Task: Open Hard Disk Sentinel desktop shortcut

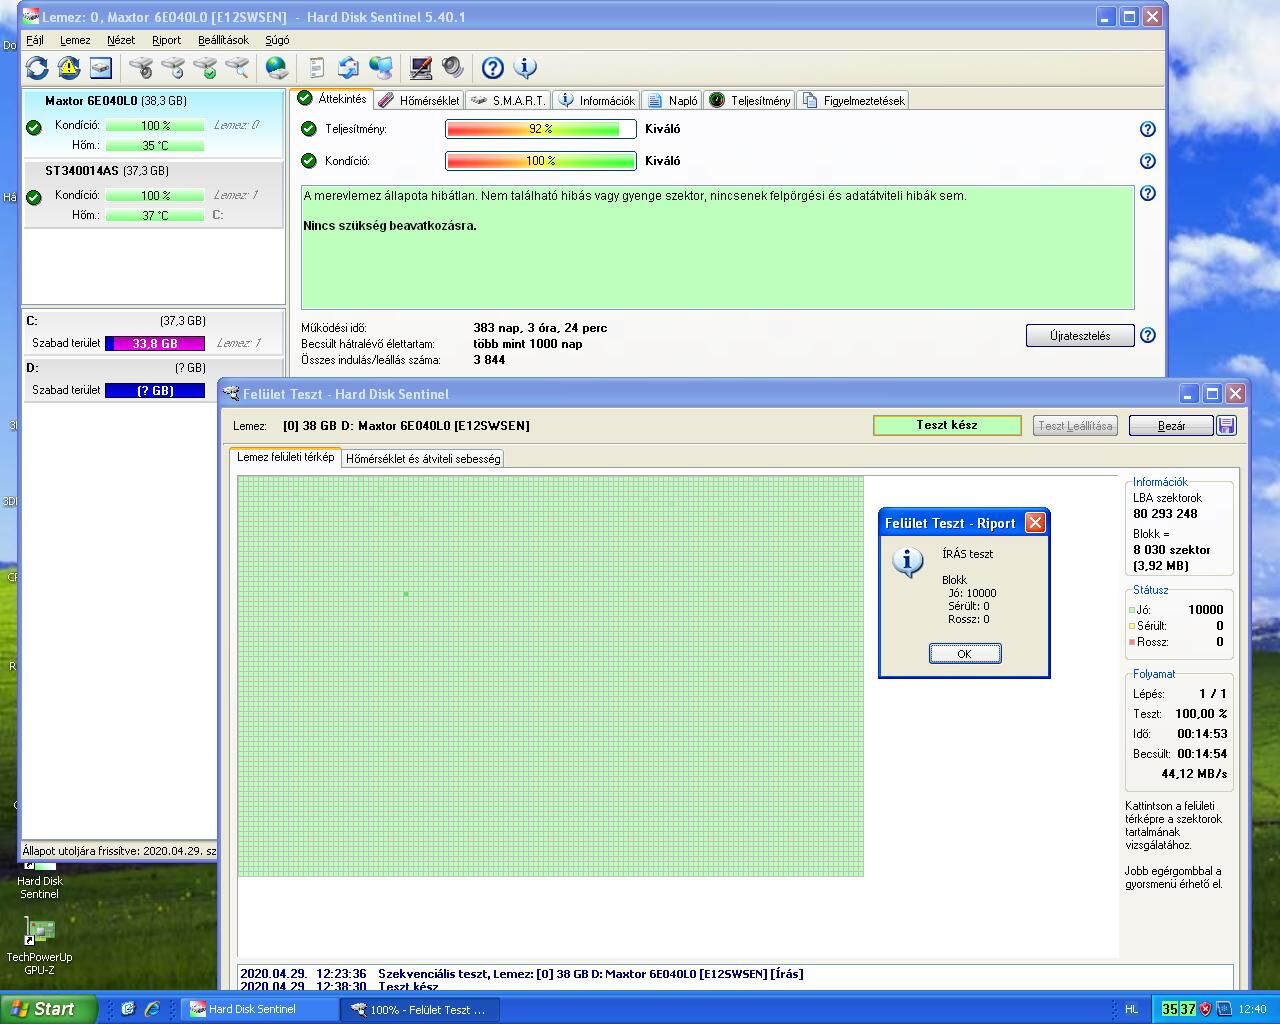Action: click(39, 880)
